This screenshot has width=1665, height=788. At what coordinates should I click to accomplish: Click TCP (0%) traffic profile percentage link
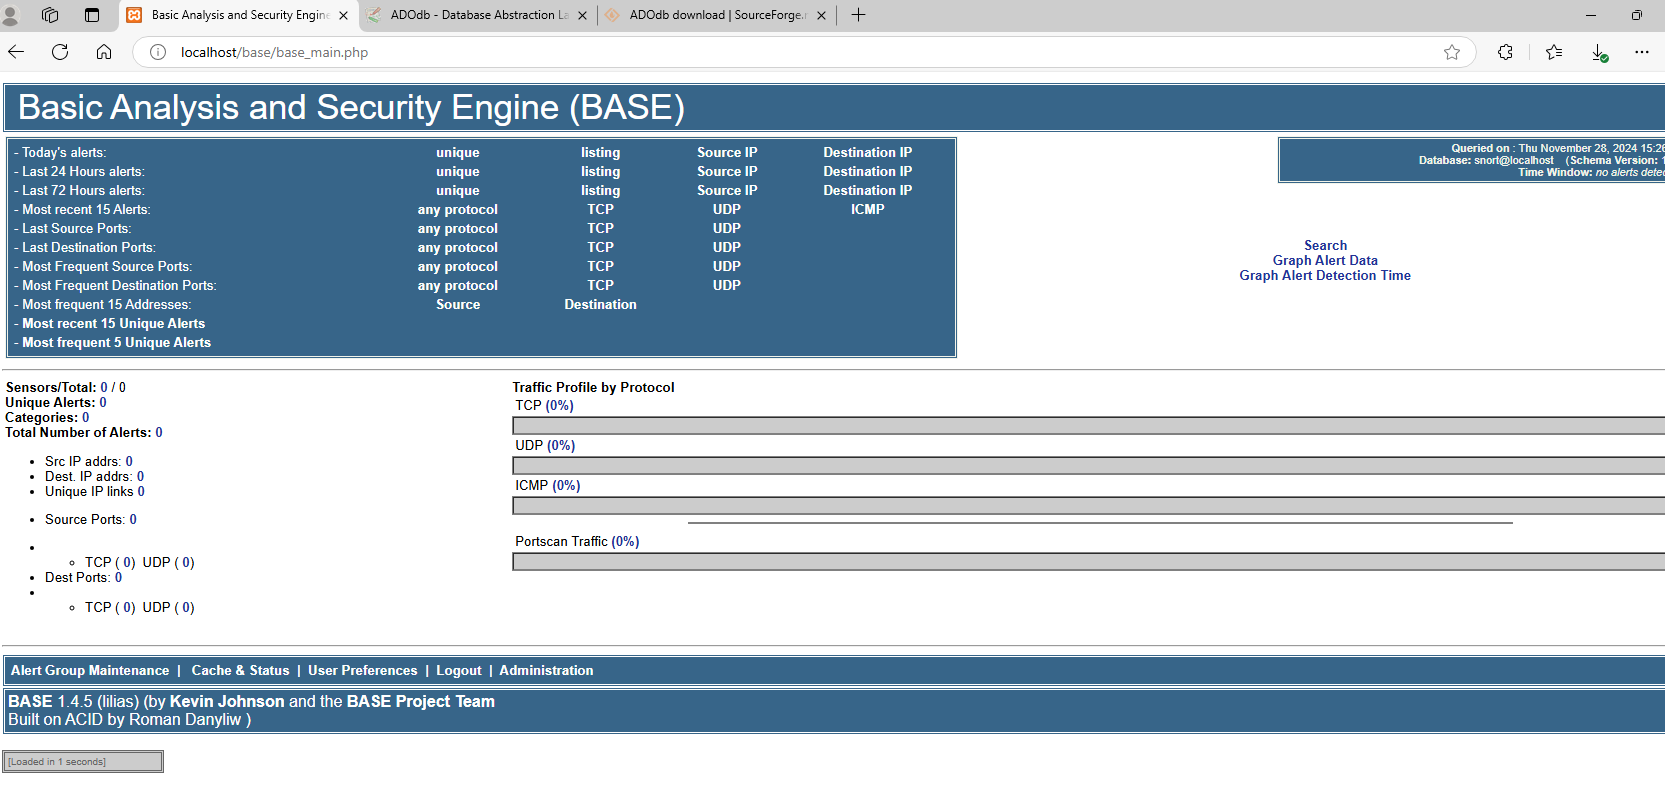560,405
